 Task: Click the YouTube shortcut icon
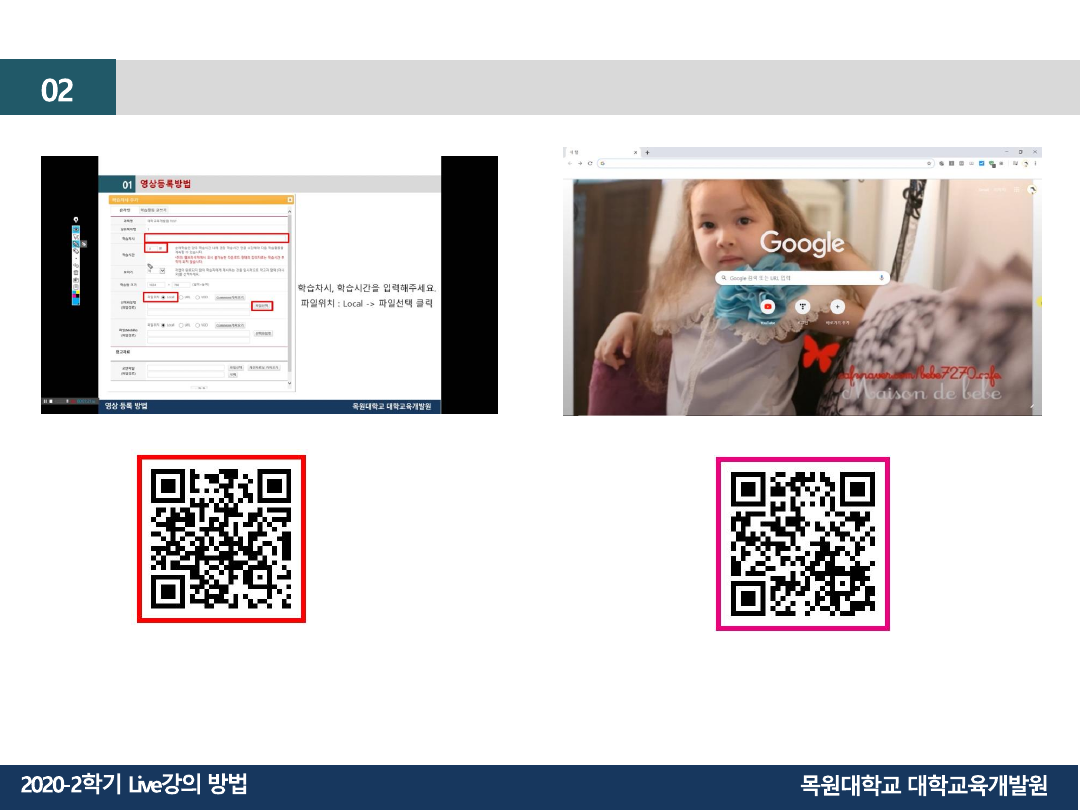[x=768, y=307]
